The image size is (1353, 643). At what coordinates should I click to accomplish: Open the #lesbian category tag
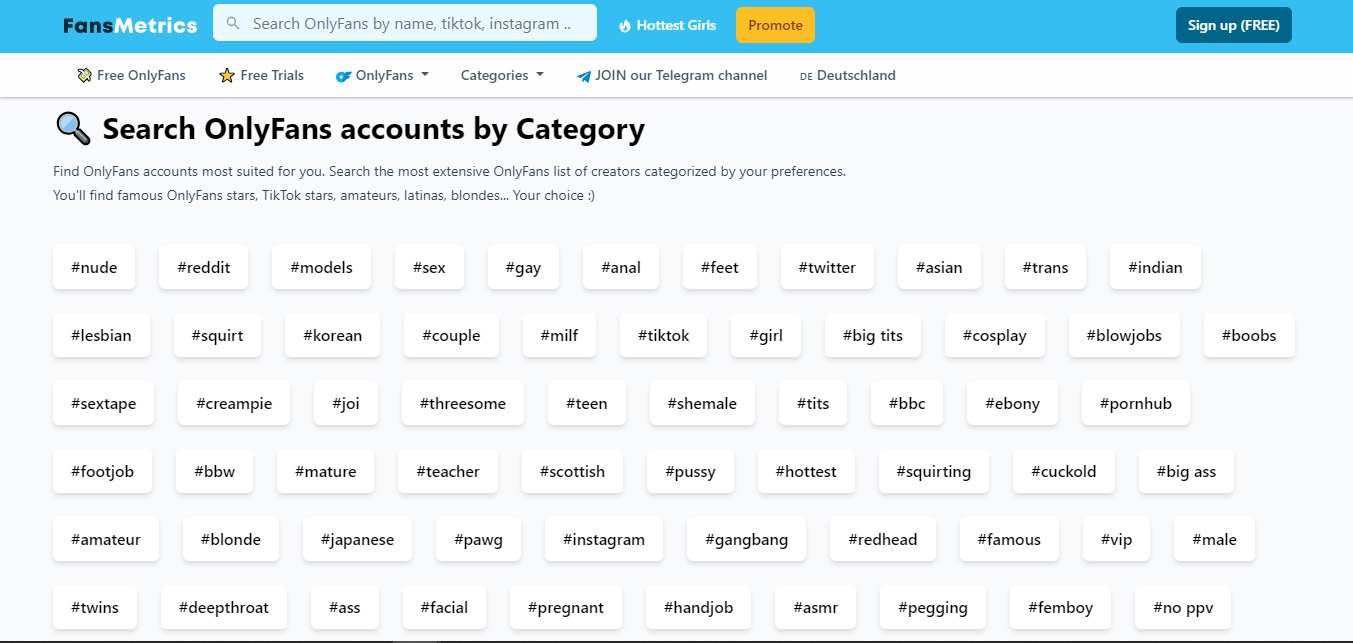(102, 335)
